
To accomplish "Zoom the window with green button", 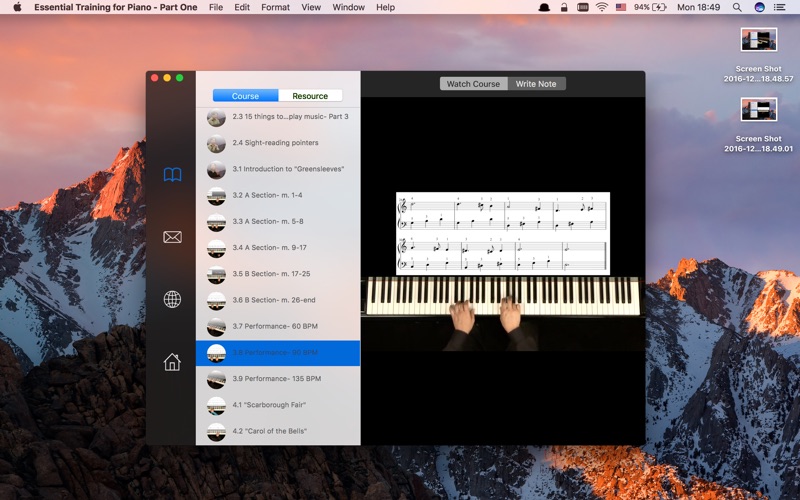I will click(180, 78).
